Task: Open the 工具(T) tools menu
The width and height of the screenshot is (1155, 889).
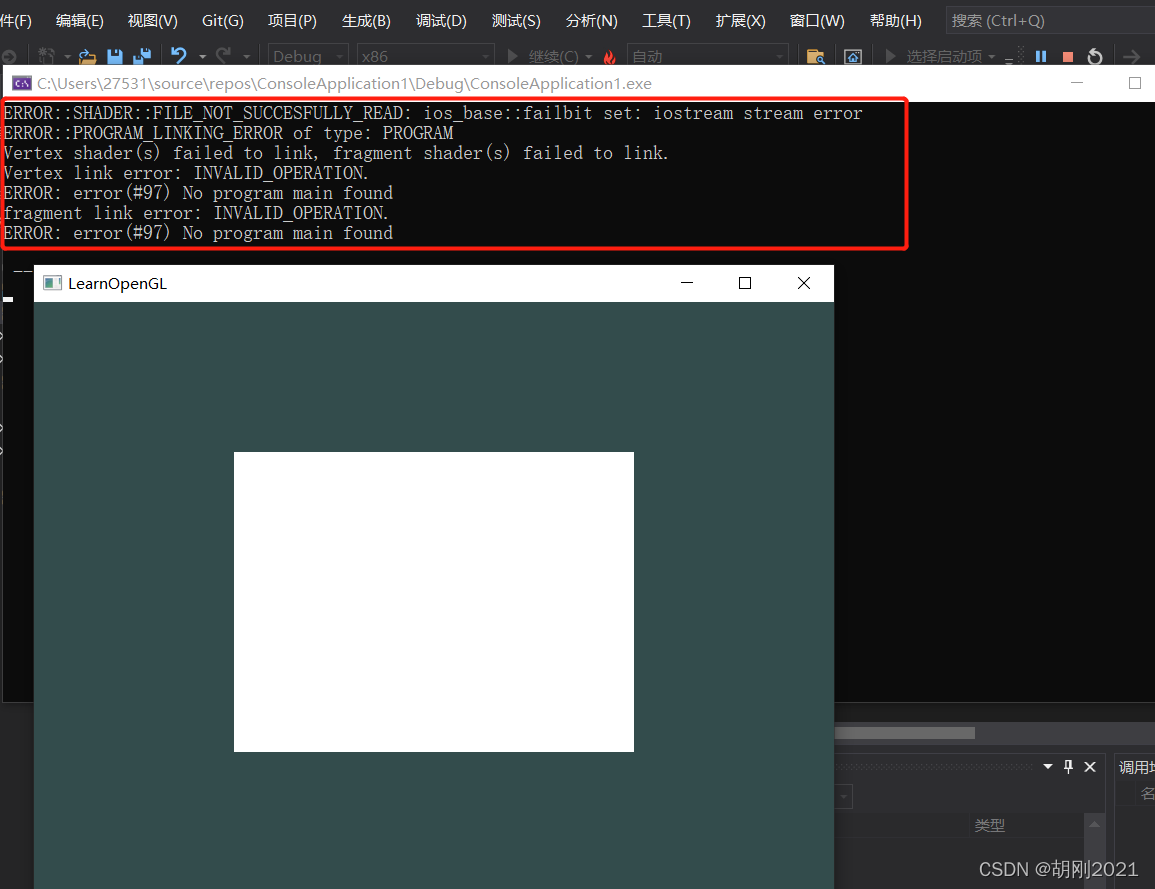Action: point(666,21)
